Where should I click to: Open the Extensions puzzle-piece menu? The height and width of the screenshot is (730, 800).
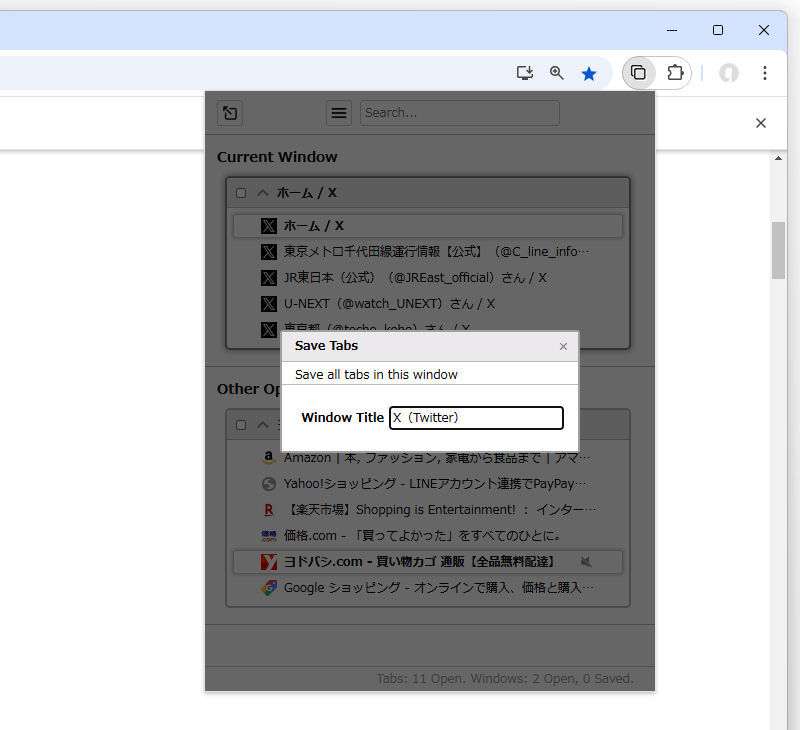click(675, 73)
